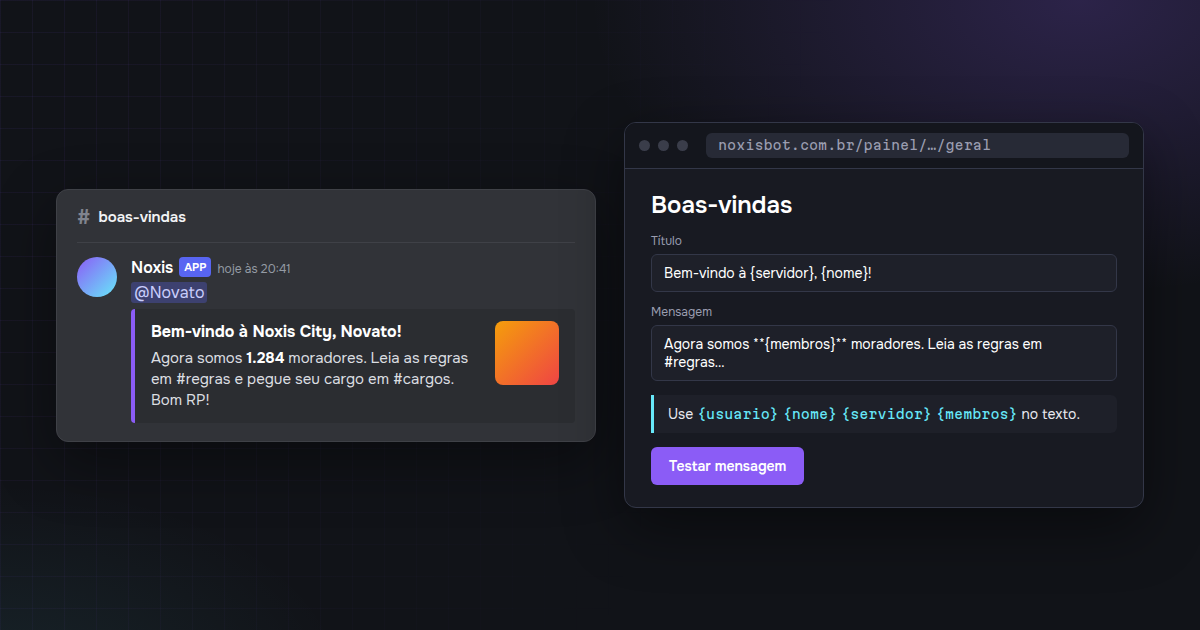Click the middle browser window dot

coord(664,146)
